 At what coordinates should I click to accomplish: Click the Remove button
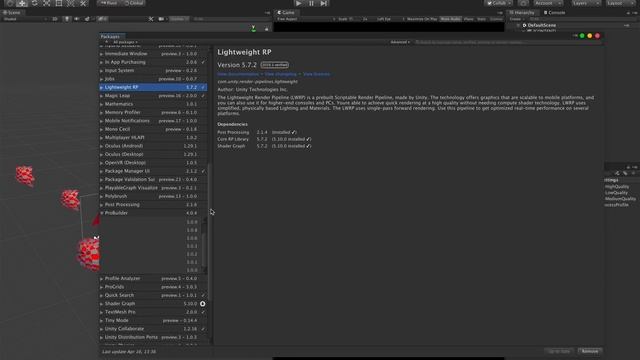590,351
